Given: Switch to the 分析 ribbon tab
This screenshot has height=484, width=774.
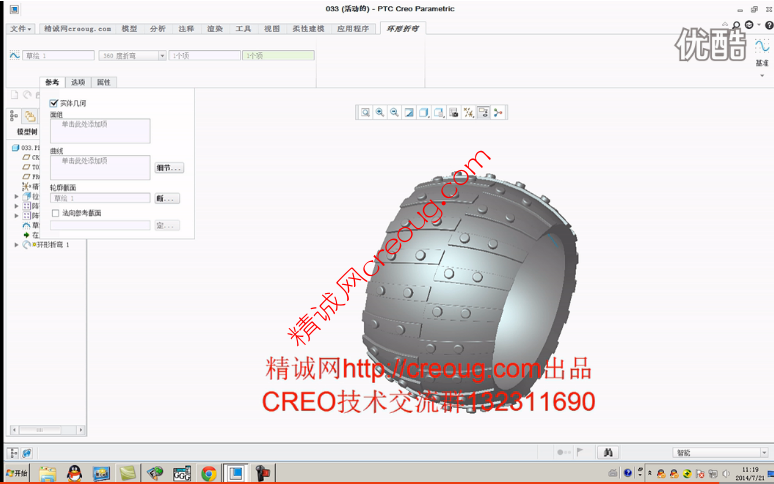Looking at the screenshot, I should (158, 29).
